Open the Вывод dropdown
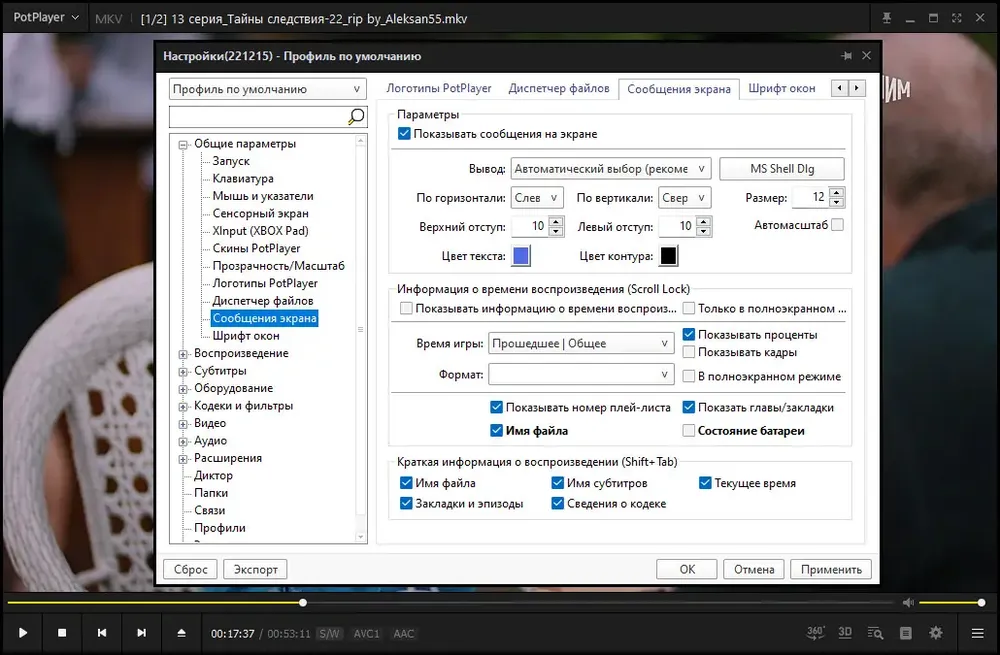Screen dimensions: 1000x655 (611, 169)
